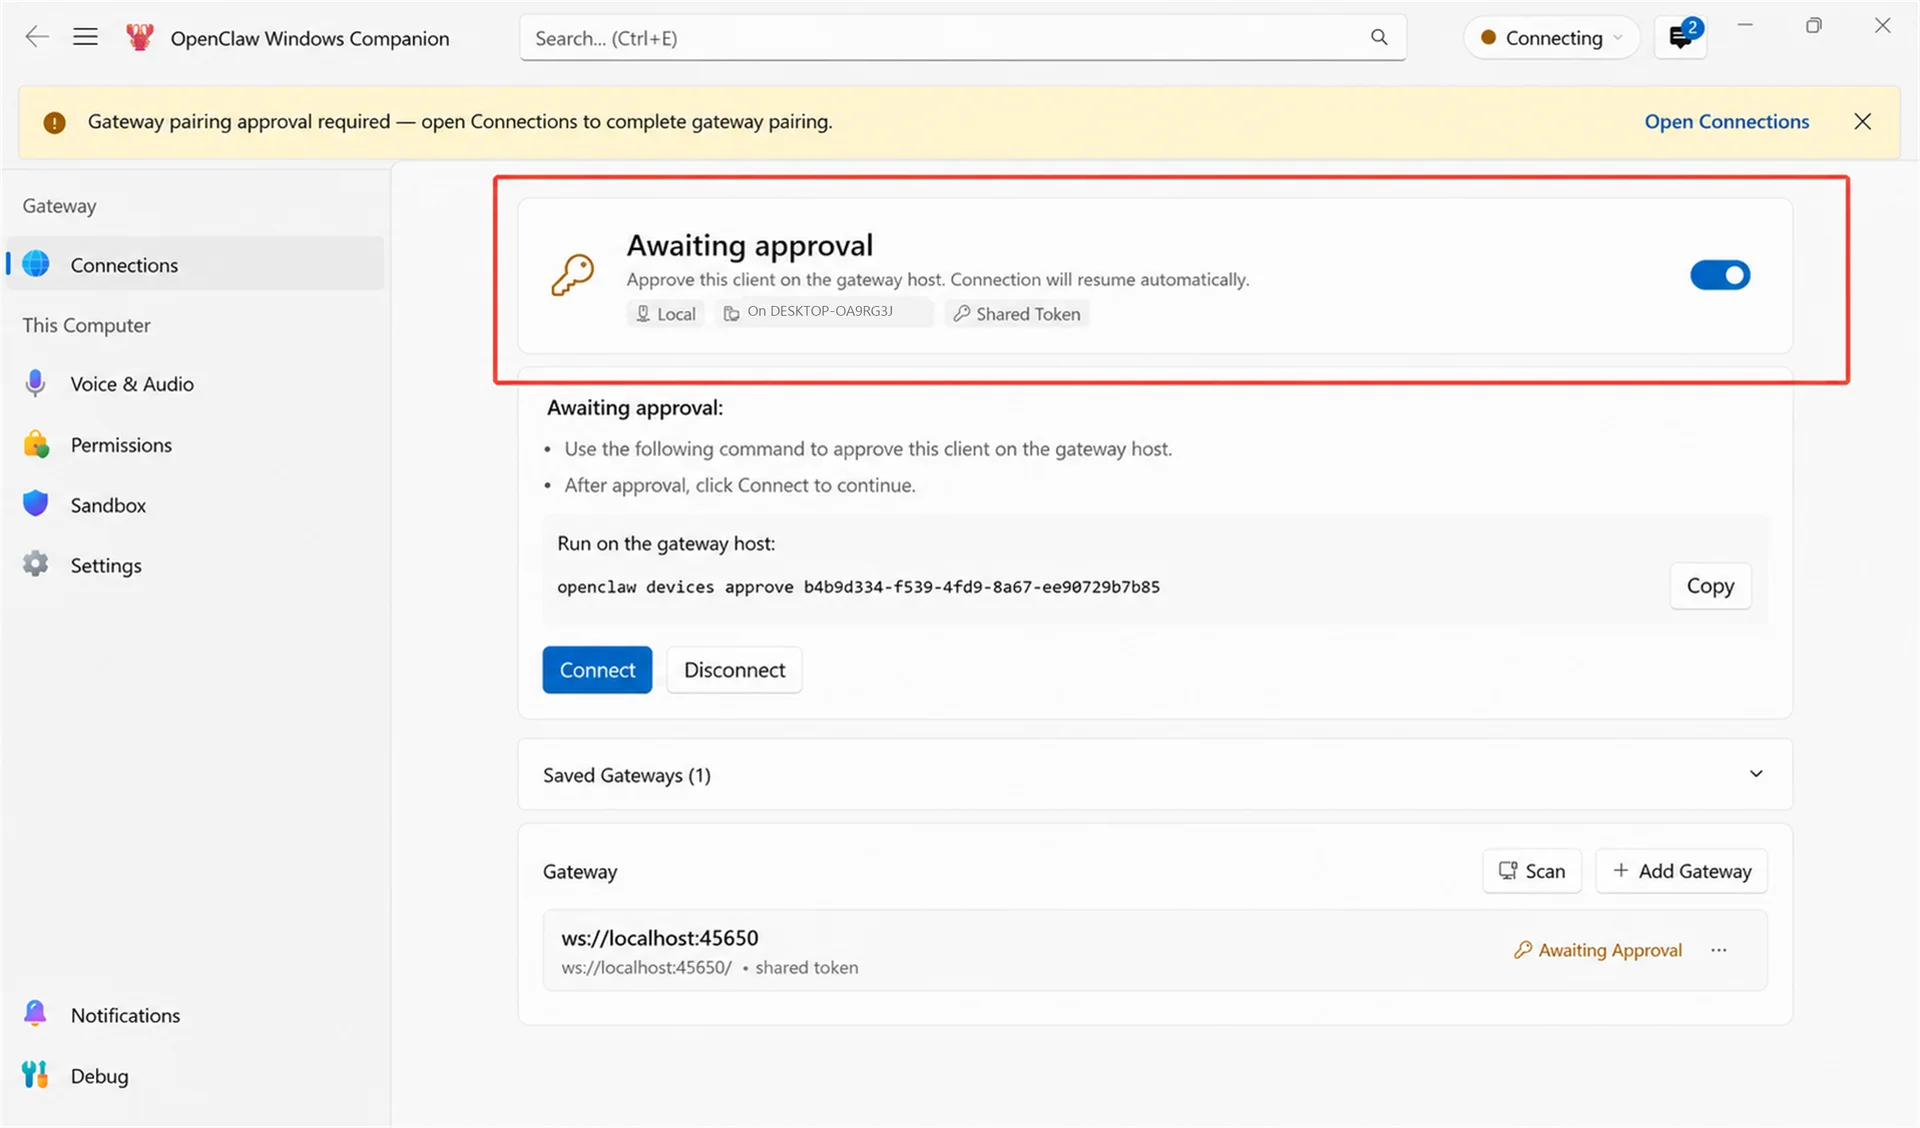Viewport: 1920px width, 1128px height.
Task: Open the hamburger navigation menu
Action: coord(86,38)
